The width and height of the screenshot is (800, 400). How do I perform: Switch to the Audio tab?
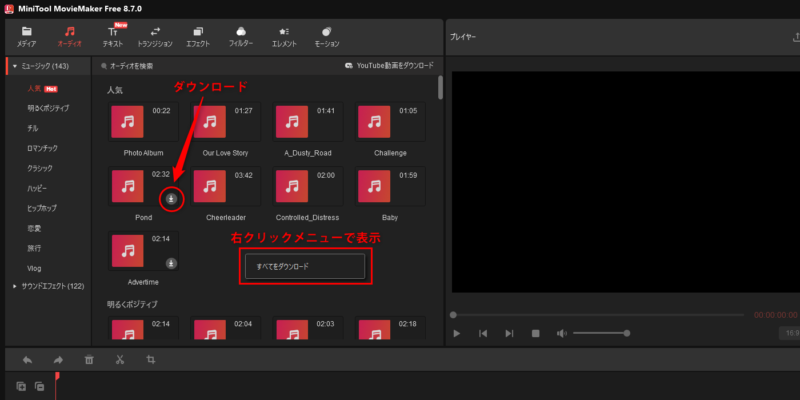(70, 37)
